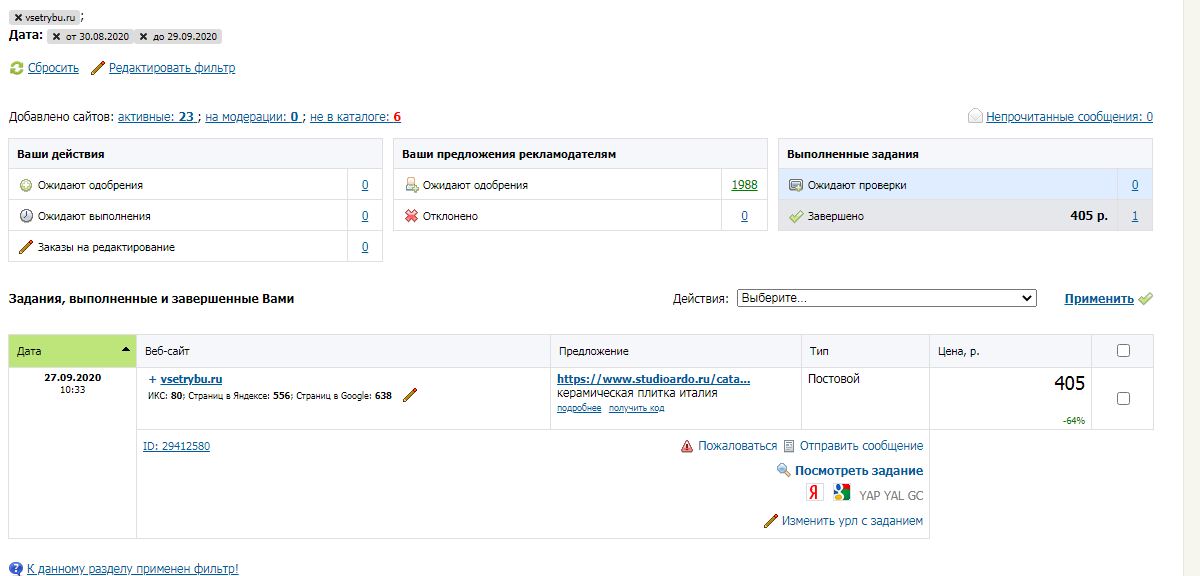Click the Google index check icon

point(842,493)
